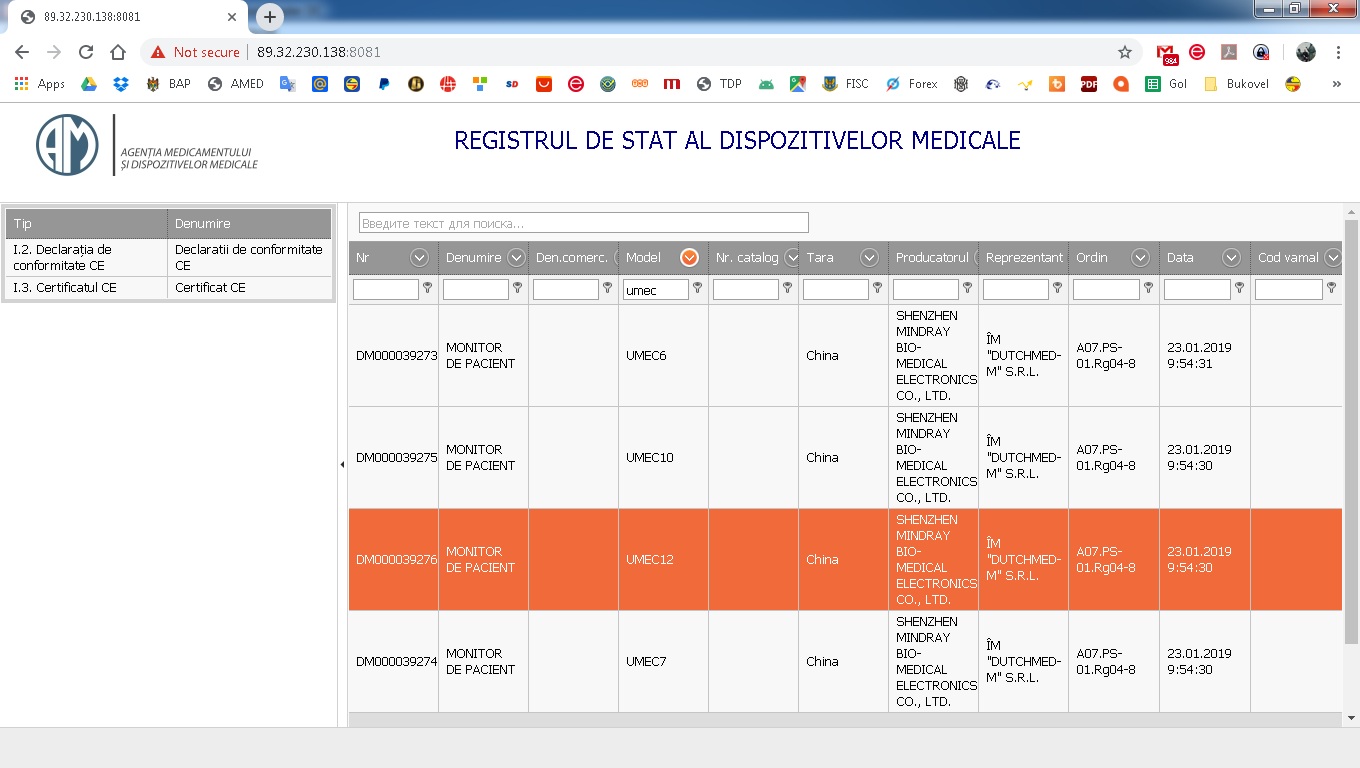The height and width of the screenshot is (768, 1360).
Task: Click the filter icon in Nr column
Action: click(x=428, y=288)
